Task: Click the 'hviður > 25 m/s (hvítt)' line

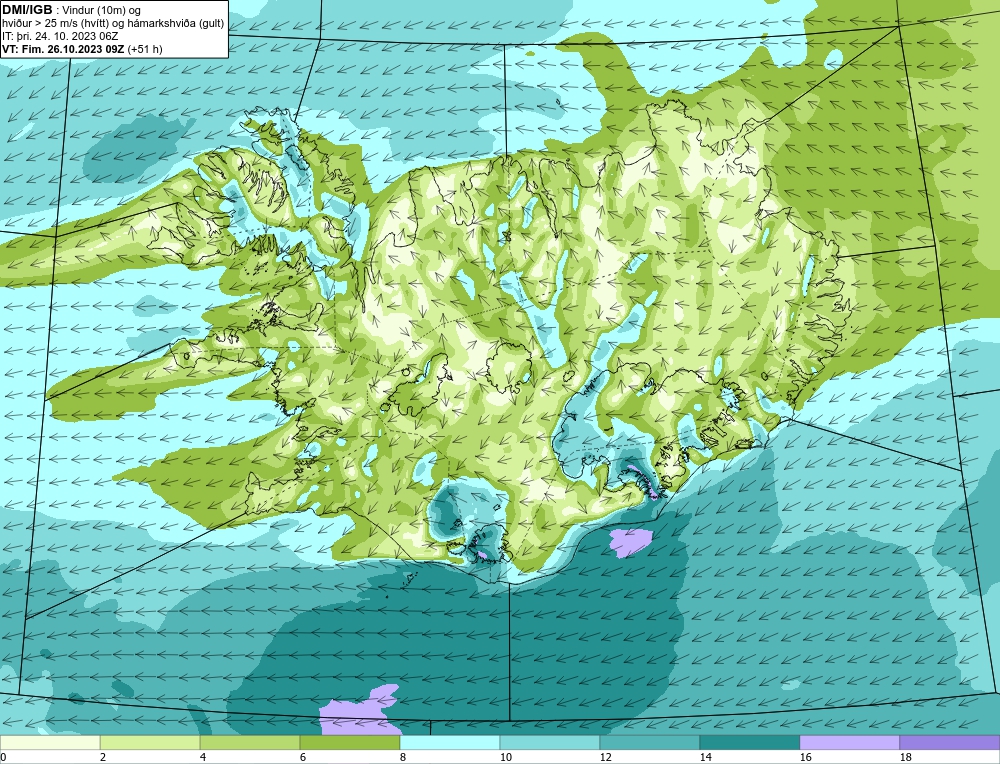Action: click(55, 23)
